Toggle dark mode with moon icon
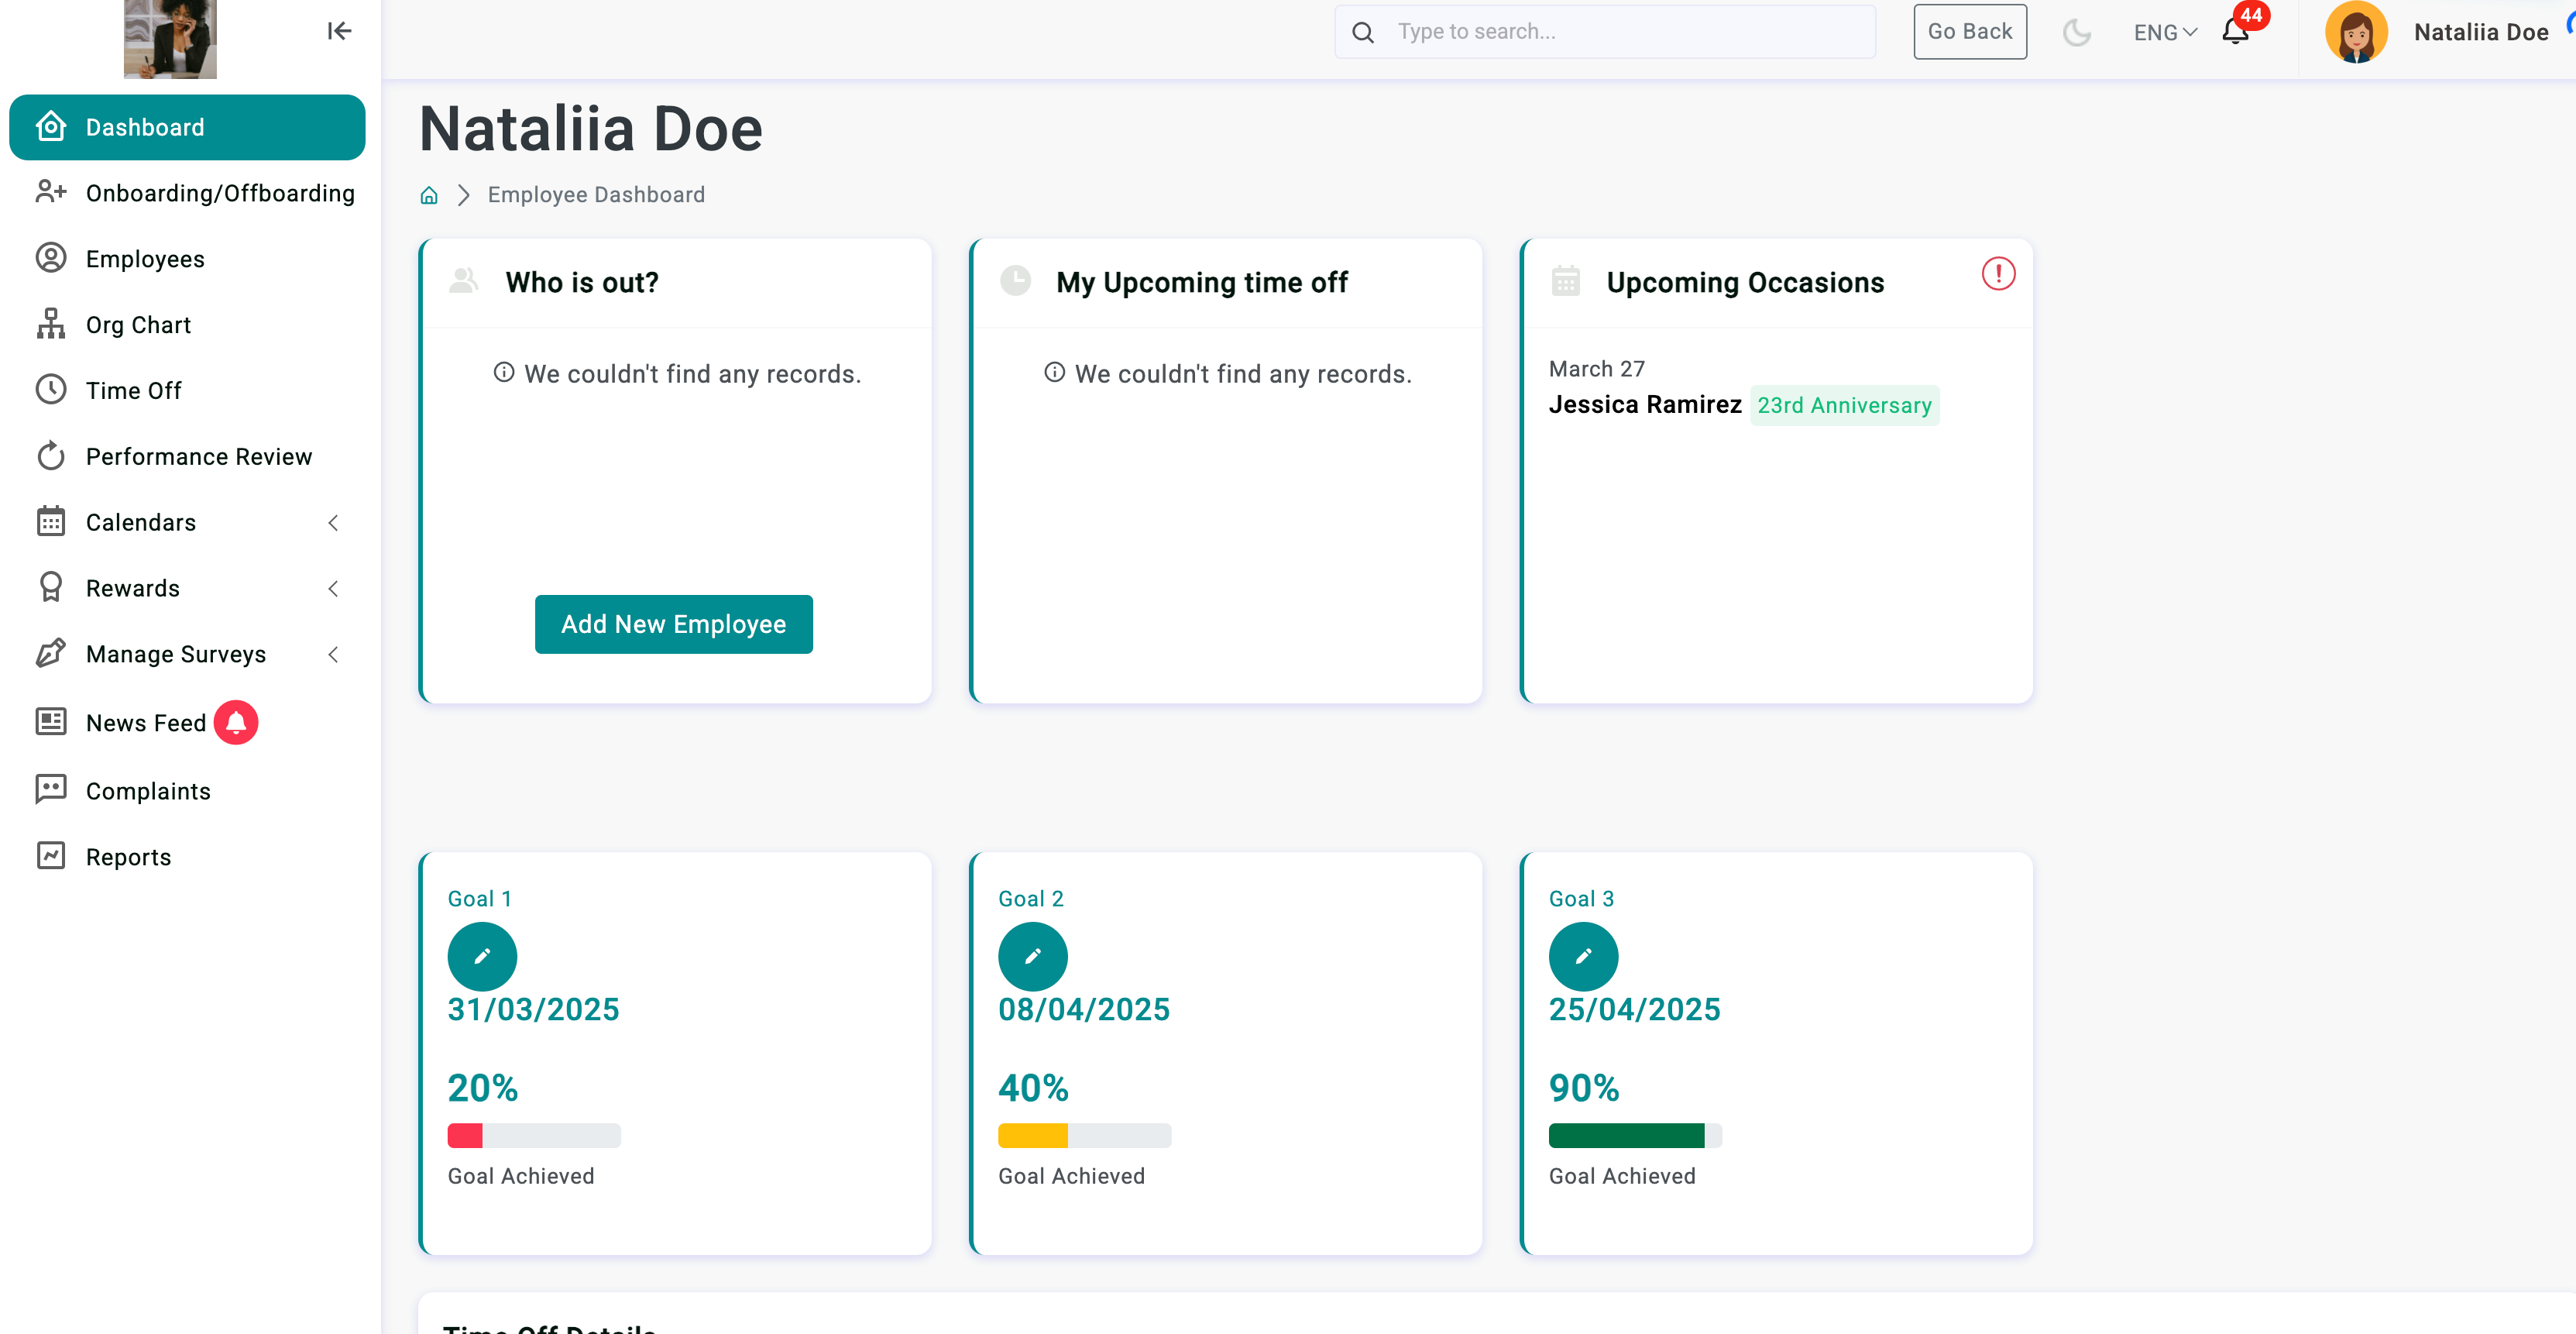The image size is (2576, 1334). [x=2076, y=32]
